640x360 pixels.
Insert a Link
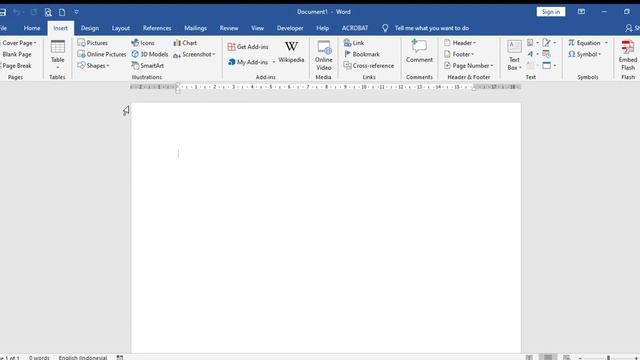(x=354, y=43)
